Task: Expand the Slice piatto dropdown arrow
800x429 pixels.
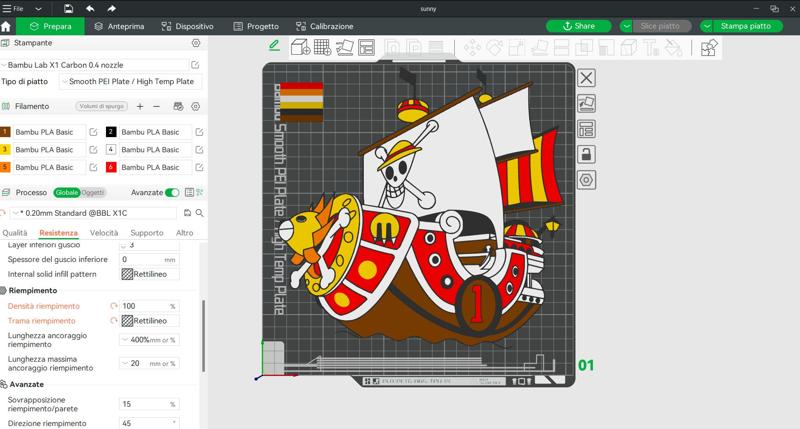Action: [627, 26]
